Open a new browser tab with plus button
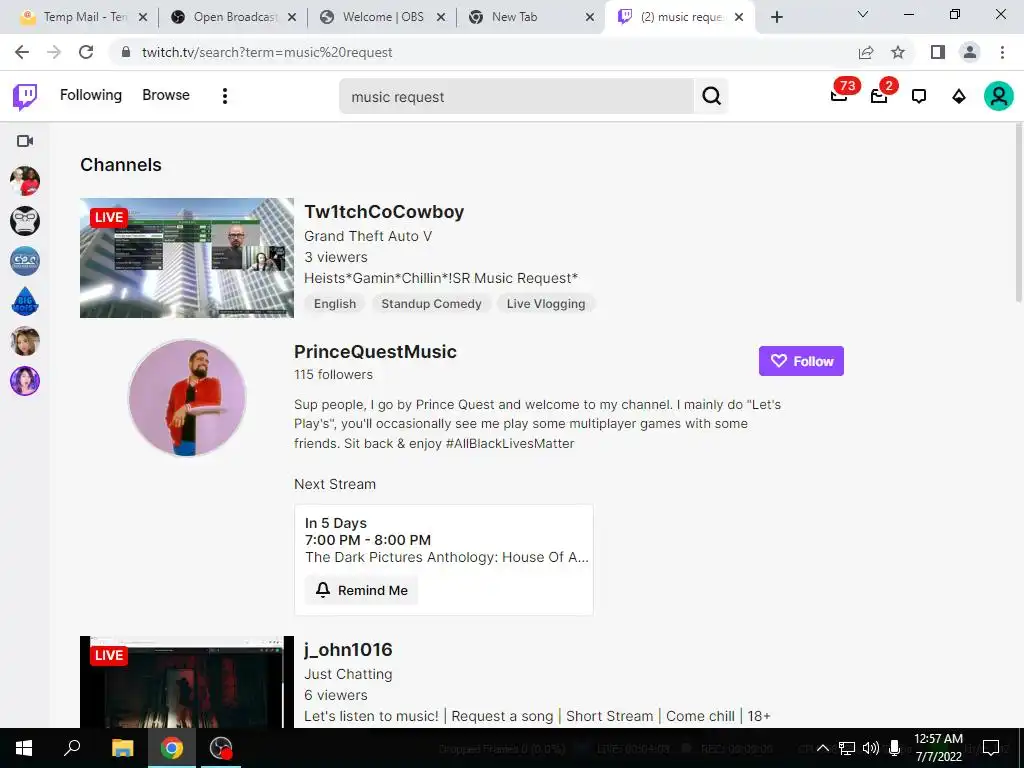Viewport: 1024px width, 768px height. (776, 17)
